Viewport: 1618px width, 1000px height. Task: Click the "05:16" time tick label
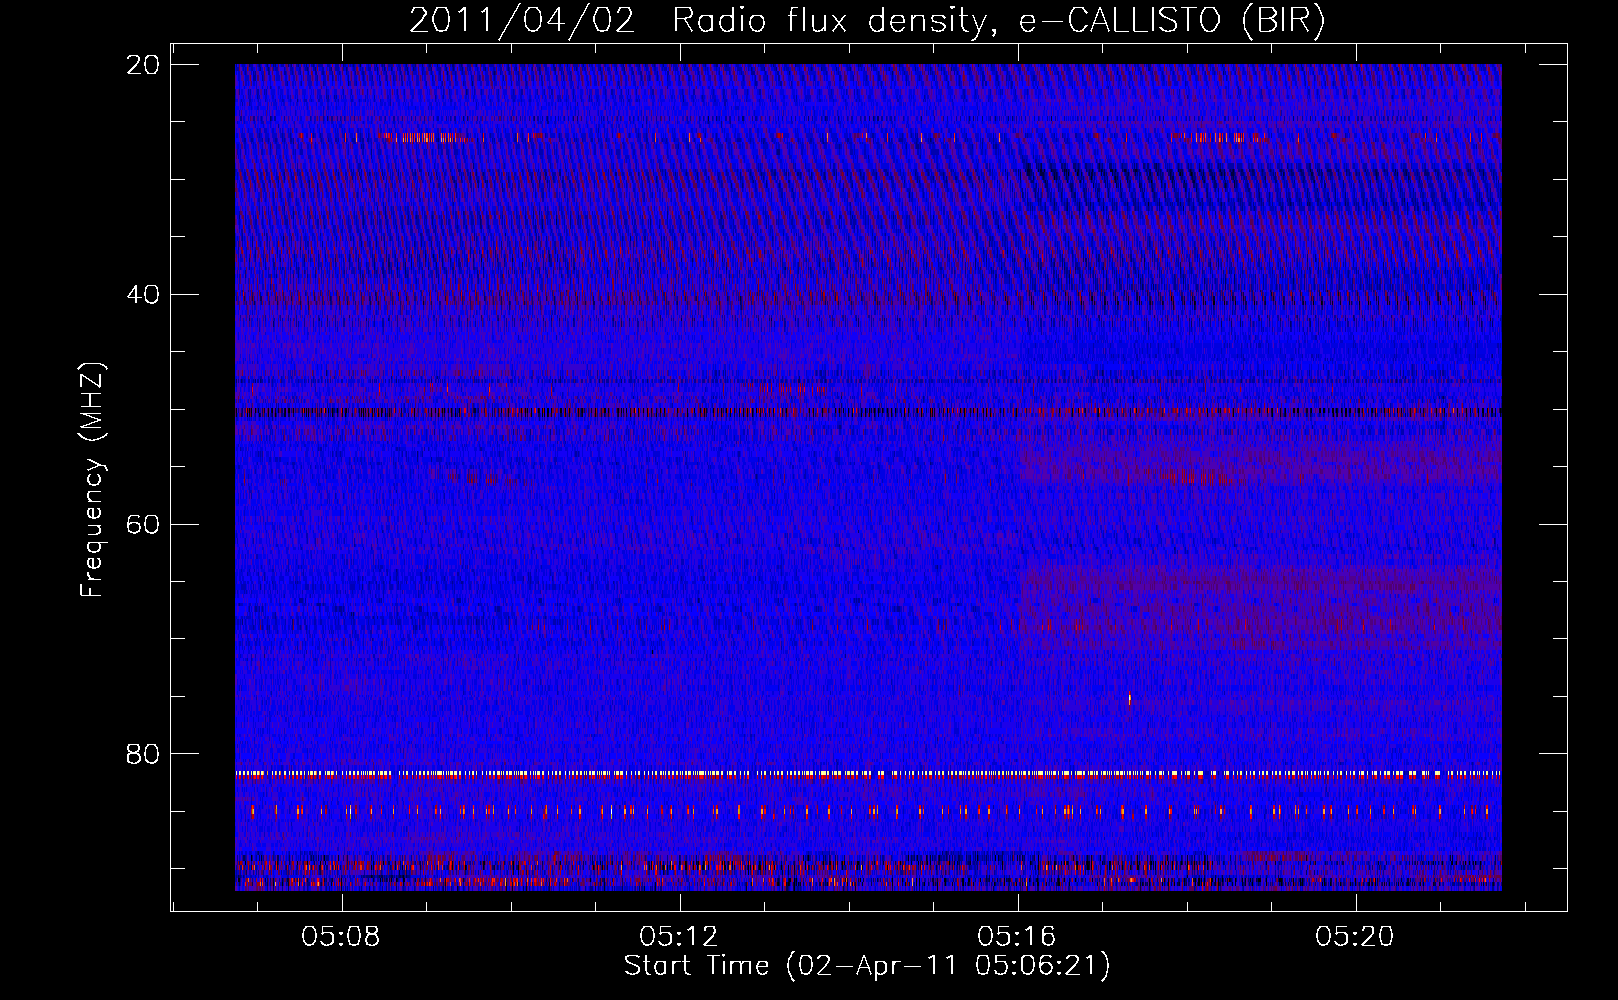click(x=1018, y=937)
